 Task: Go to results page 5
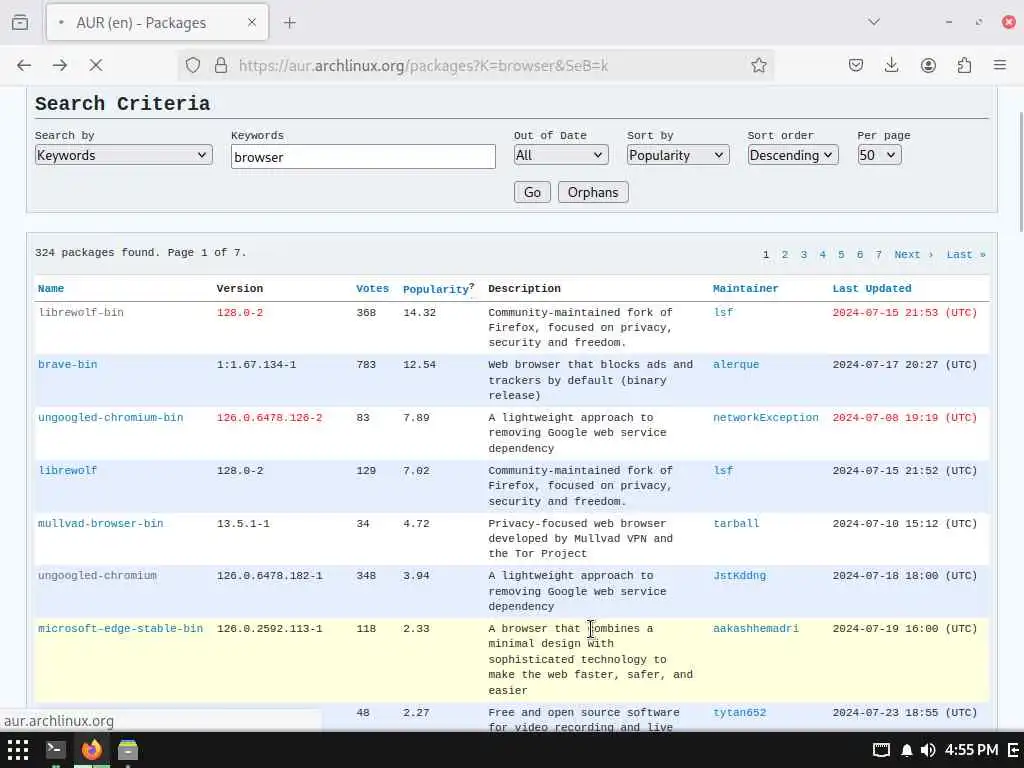coord(841,255)
